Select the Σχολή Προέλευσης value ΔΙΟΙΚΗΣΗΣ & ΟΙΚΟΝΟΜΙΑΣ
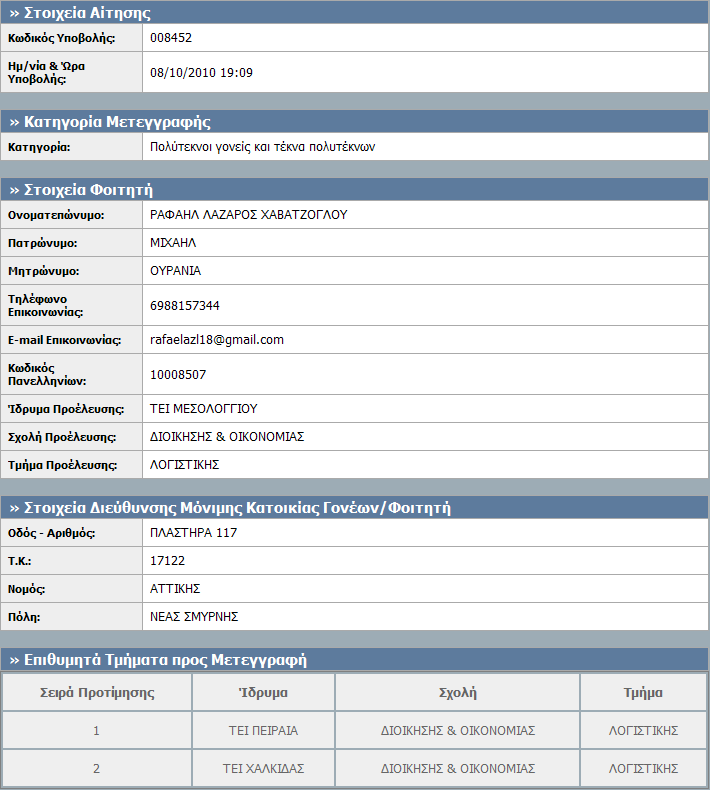Viewport: 710px width, 790px height. click(227, 437)
